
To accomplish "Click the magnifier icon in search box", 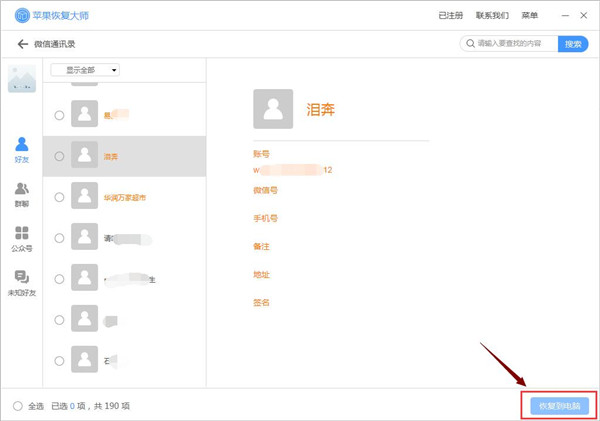I will tap(470, 44).
